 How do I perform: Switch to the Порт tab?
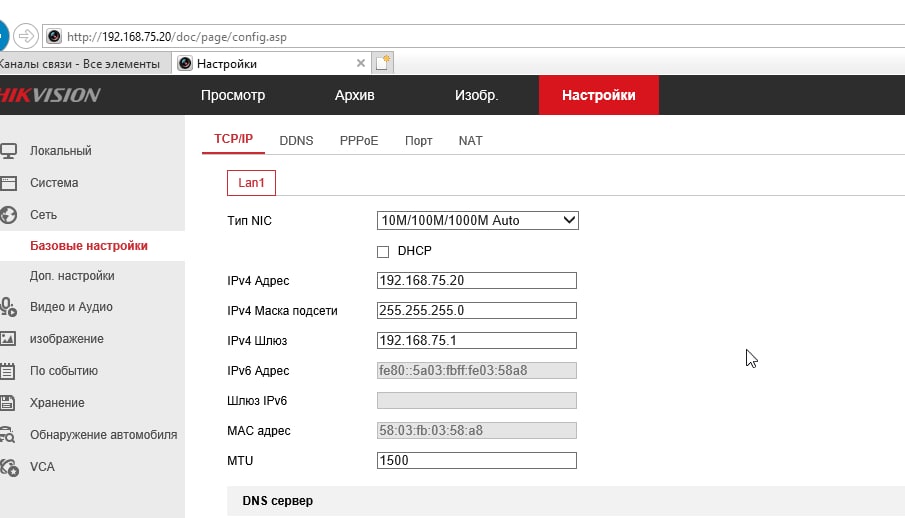click(x=418, y=141)
